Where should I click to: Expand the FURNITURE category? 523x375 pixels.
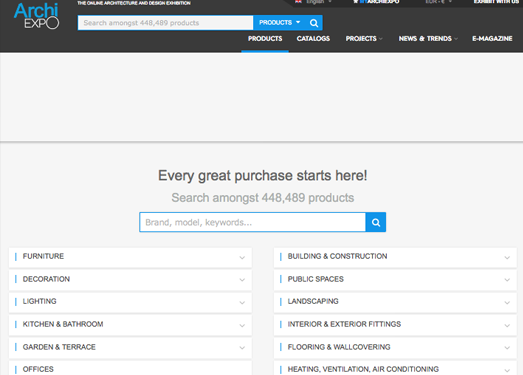pos(130,257)
